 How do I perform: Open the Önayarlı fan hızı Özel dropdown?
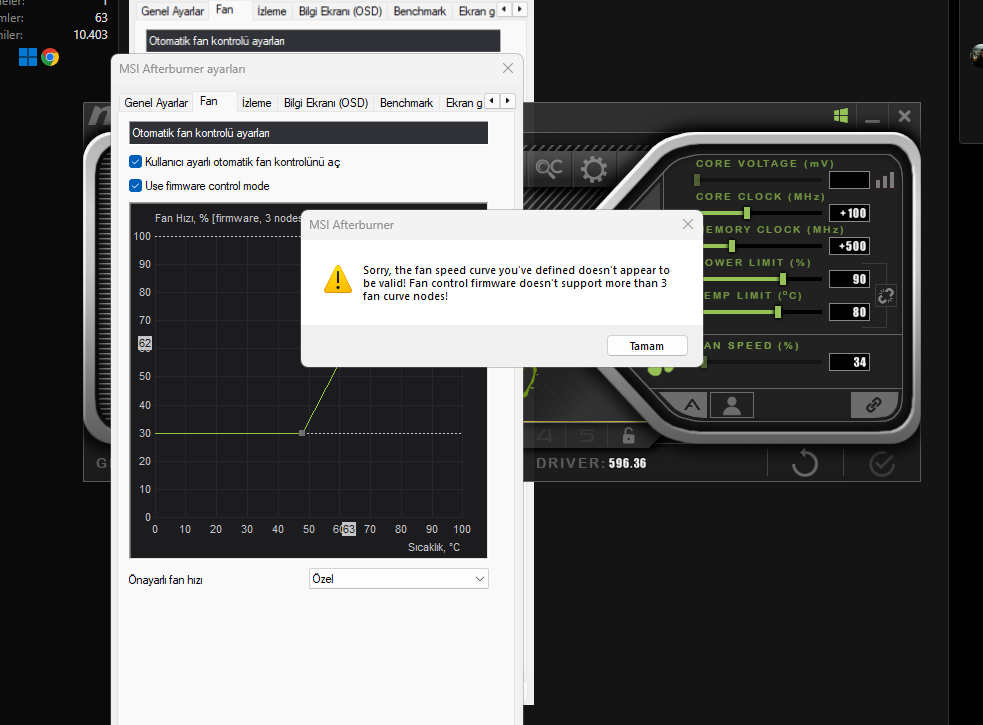pyautogui.click(x=399, y=578)
